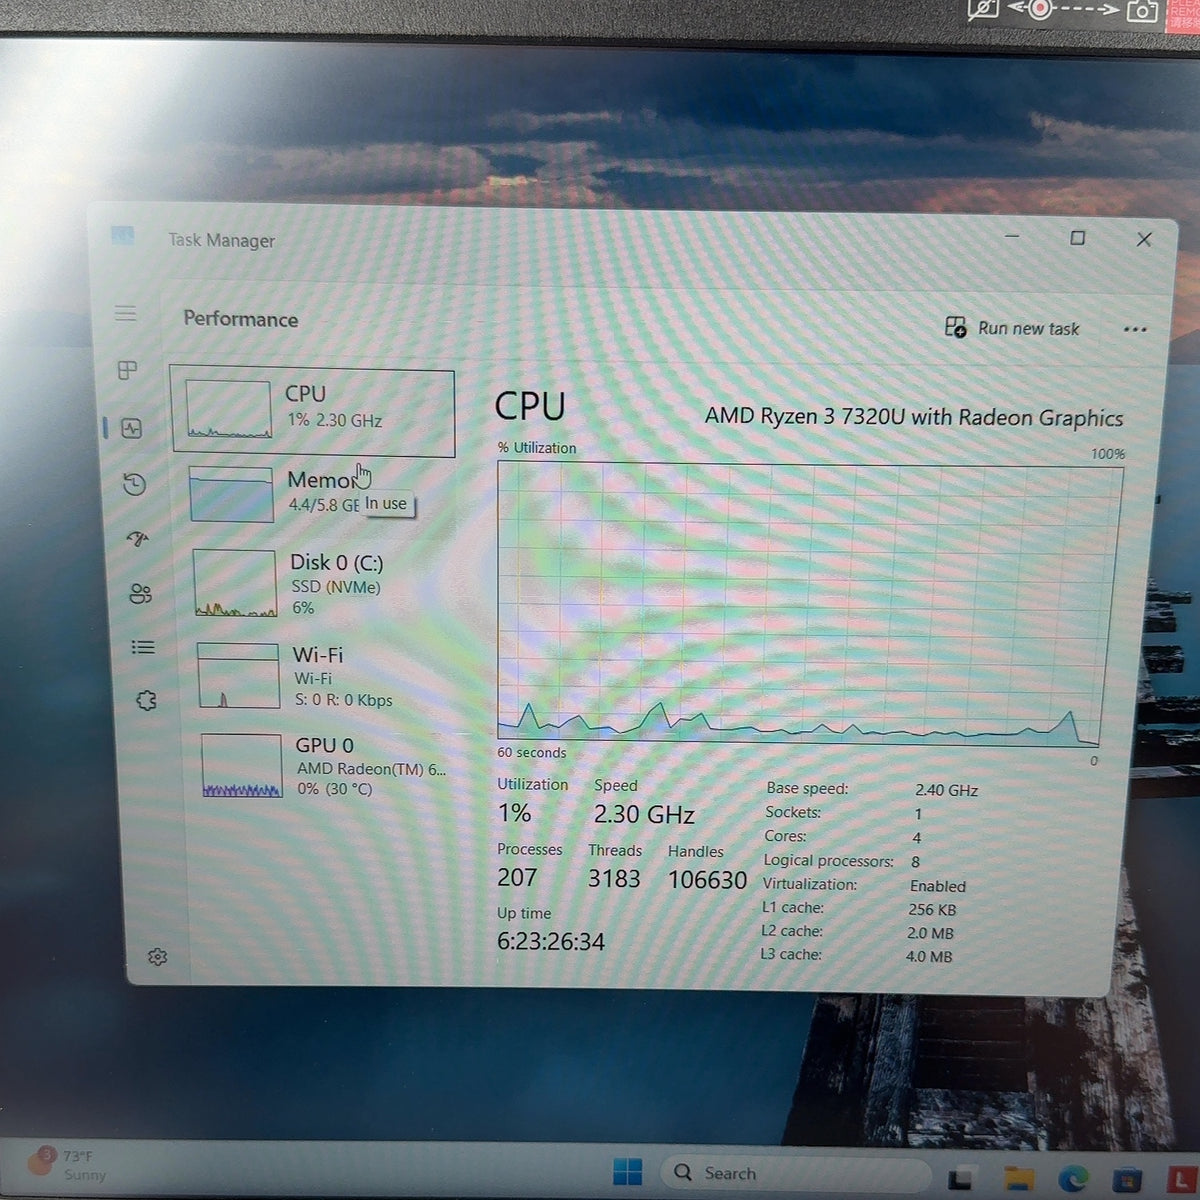Screen dimensions: 1200x1200
Task: Click the % Utilization graph label
Action: [x=537, y=448]
